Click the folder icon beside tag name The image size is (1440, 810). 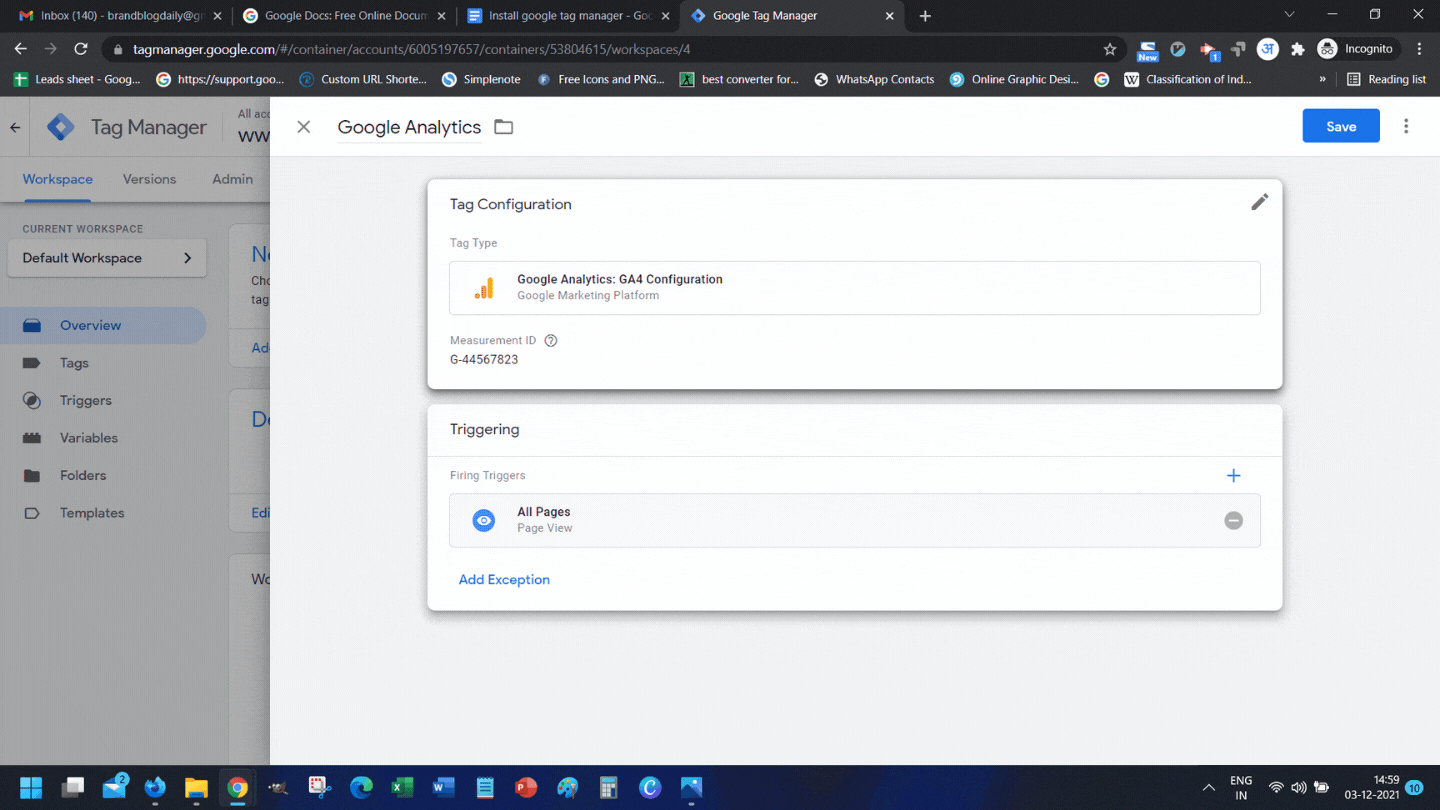click(x=504, y=127)
